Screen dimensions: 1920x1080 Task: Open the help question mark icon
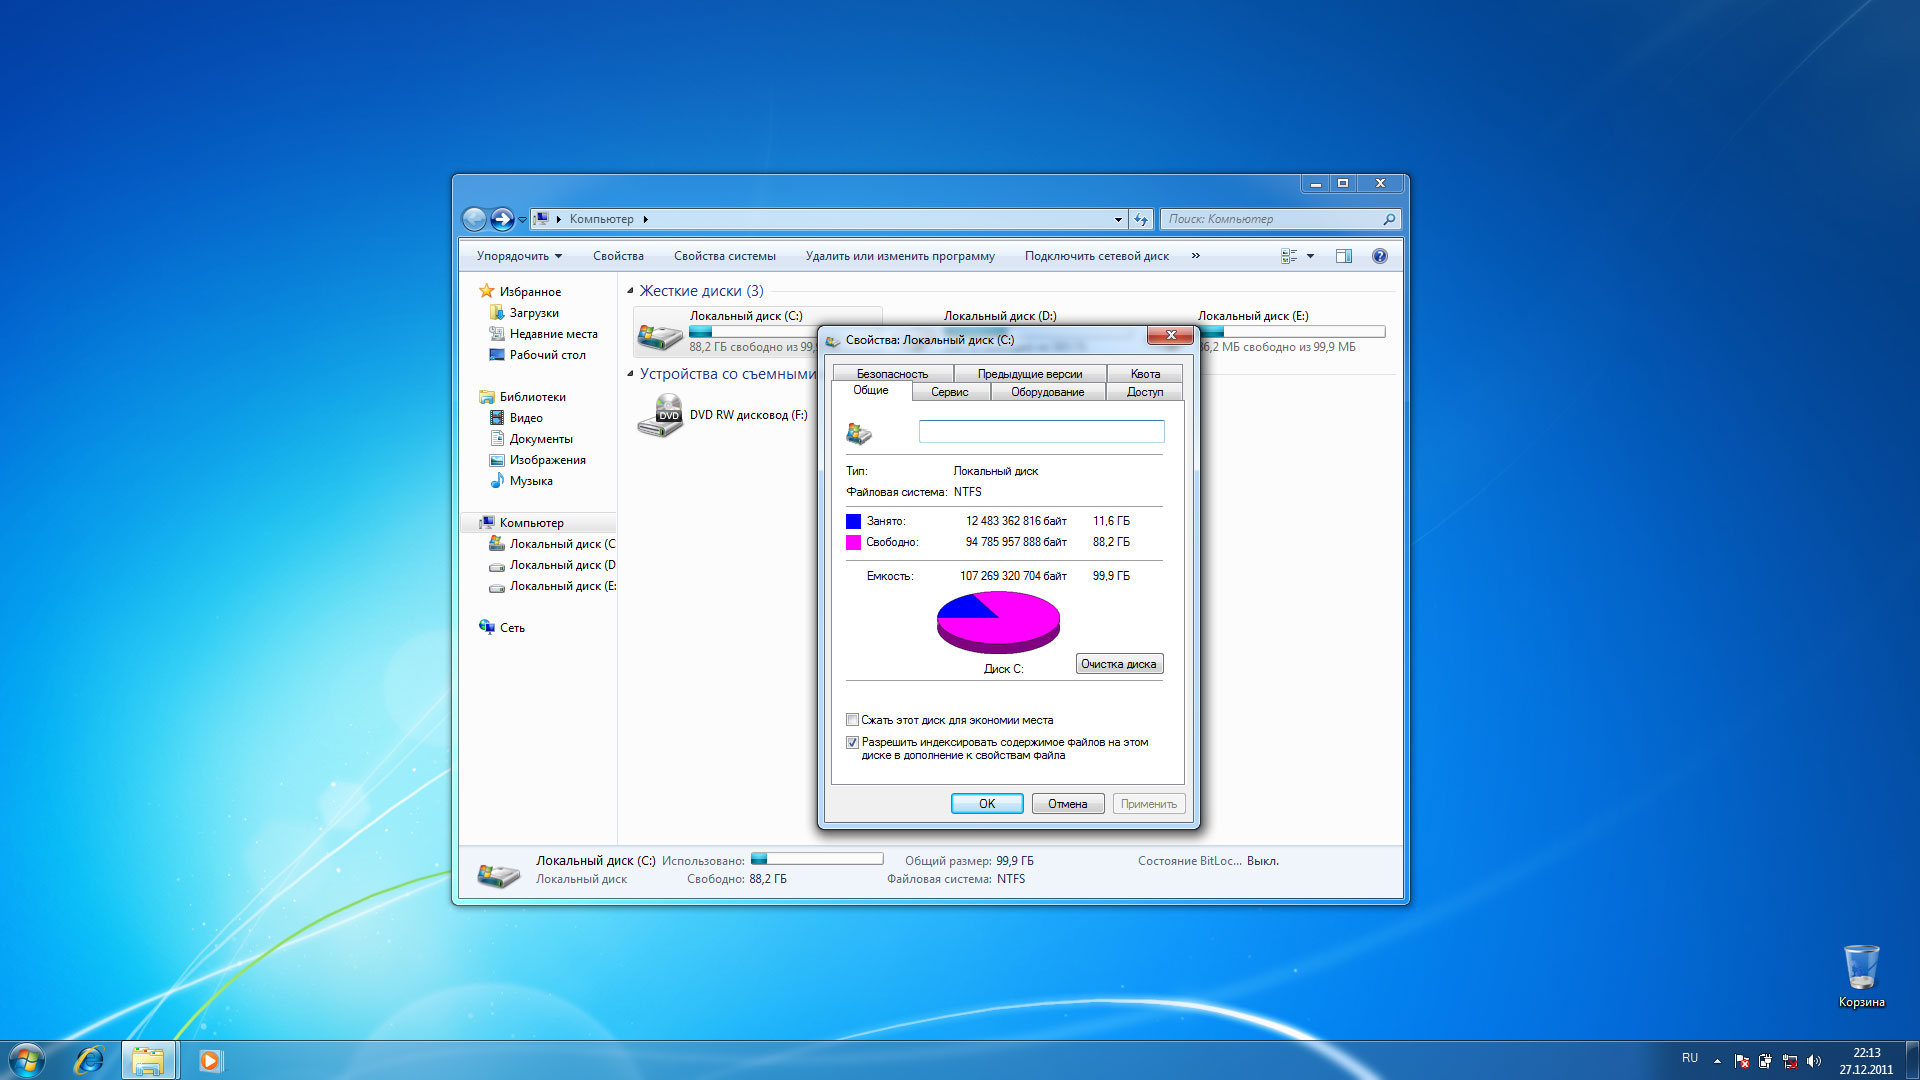1379,256
